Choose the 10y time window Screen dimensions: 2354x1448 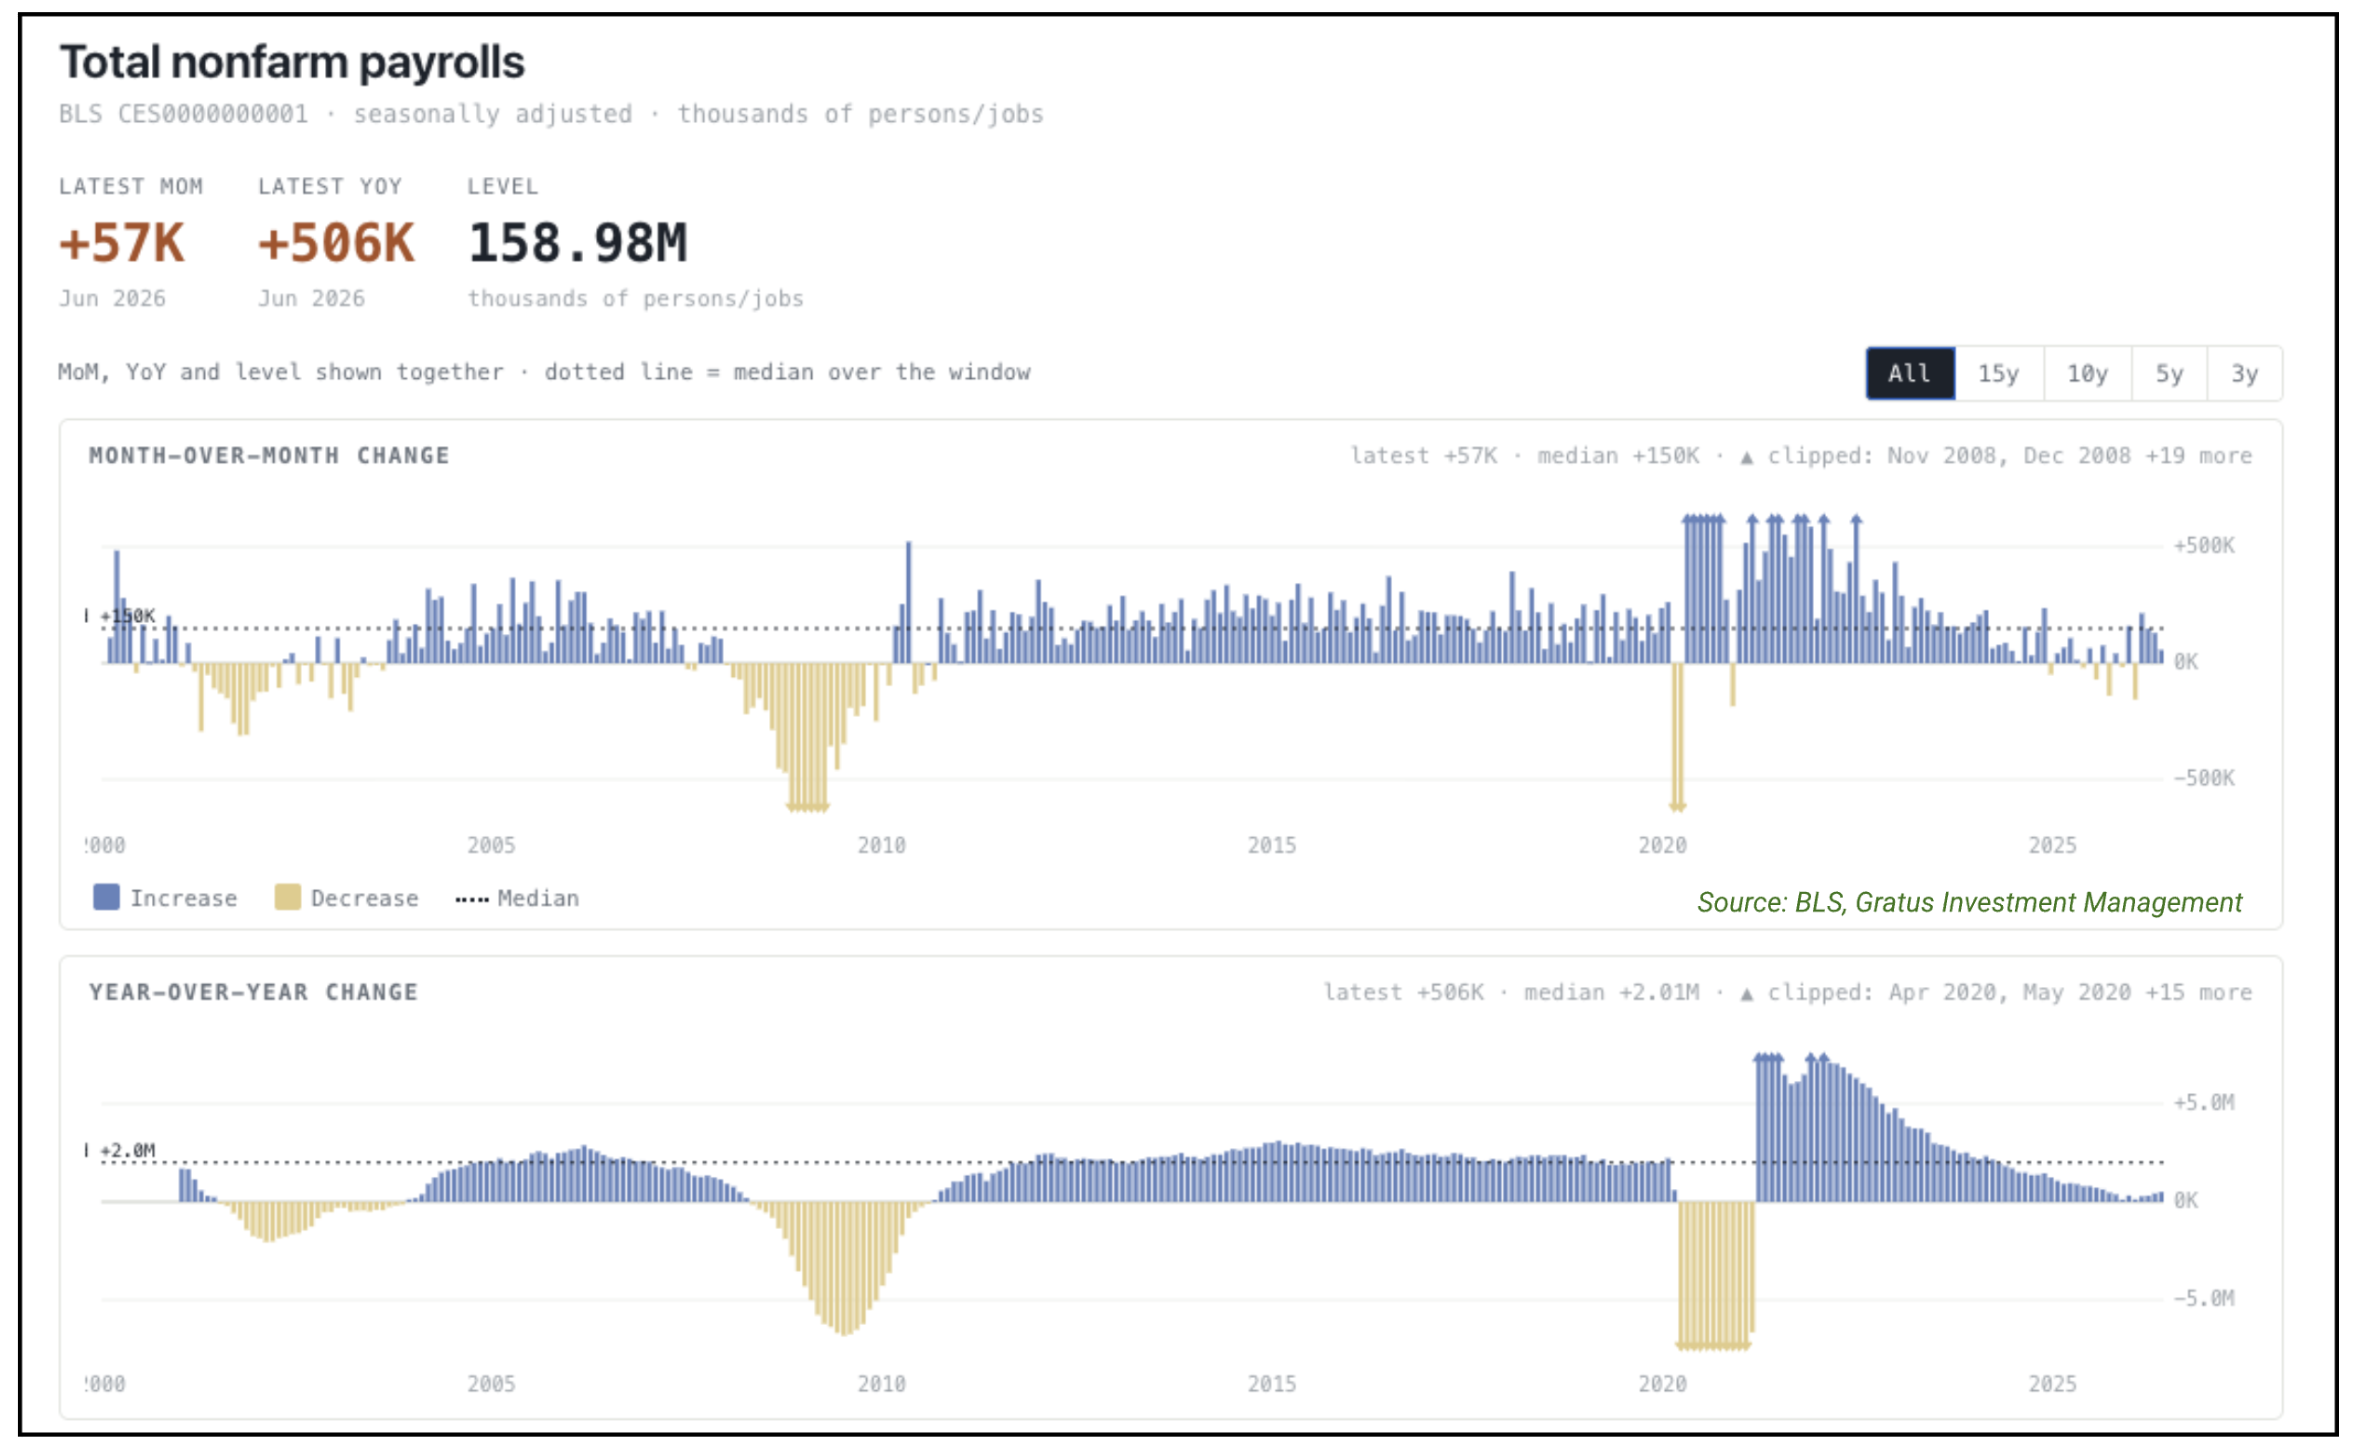(2087, 373)
